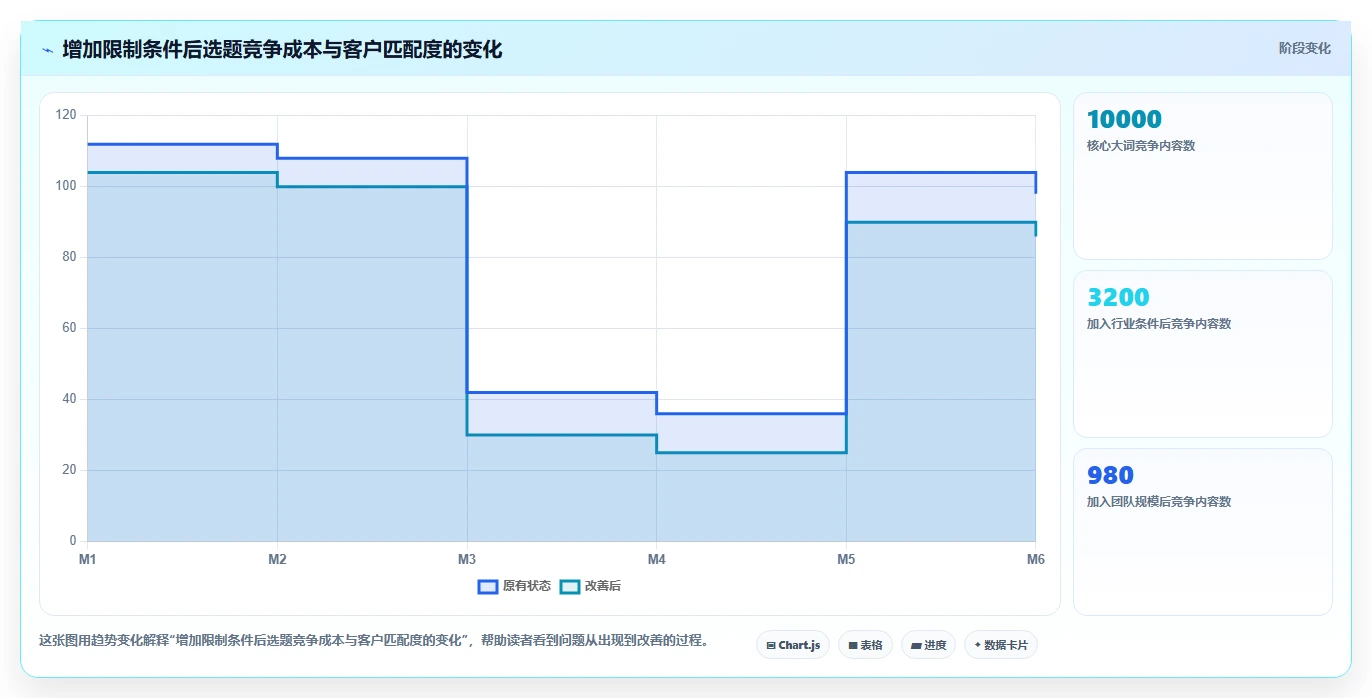
Task: Click the 进度 tag
Action: coord(928,645)
